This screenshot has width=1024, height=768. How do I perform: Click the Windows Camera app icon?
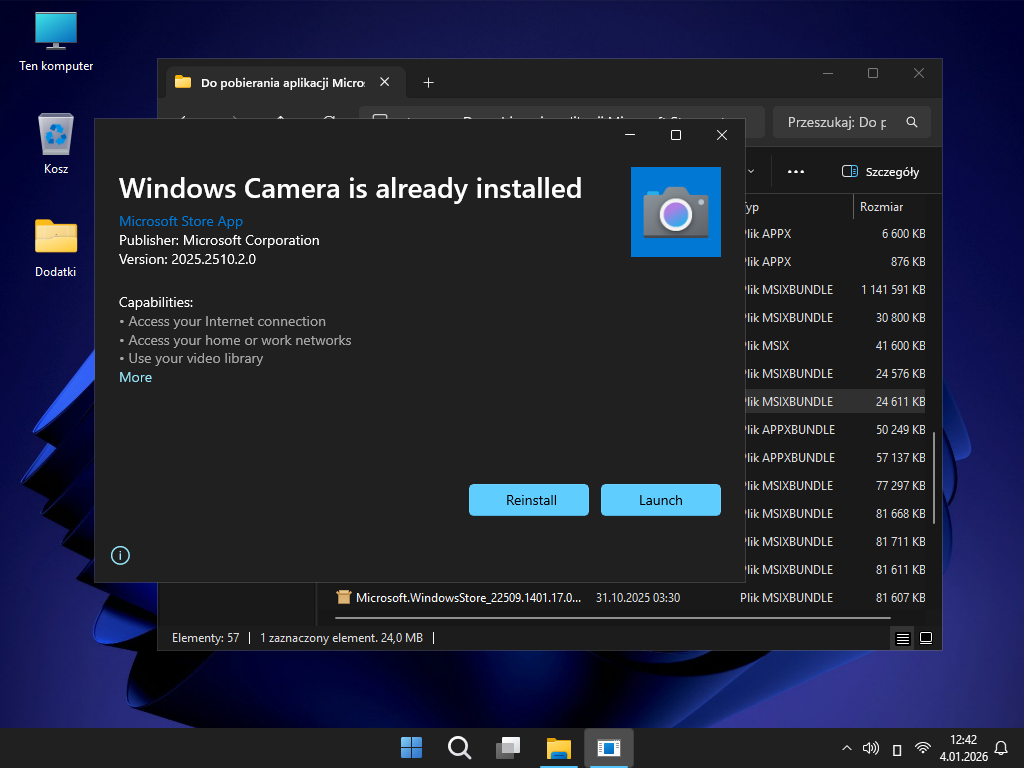[x=675, y=212]
